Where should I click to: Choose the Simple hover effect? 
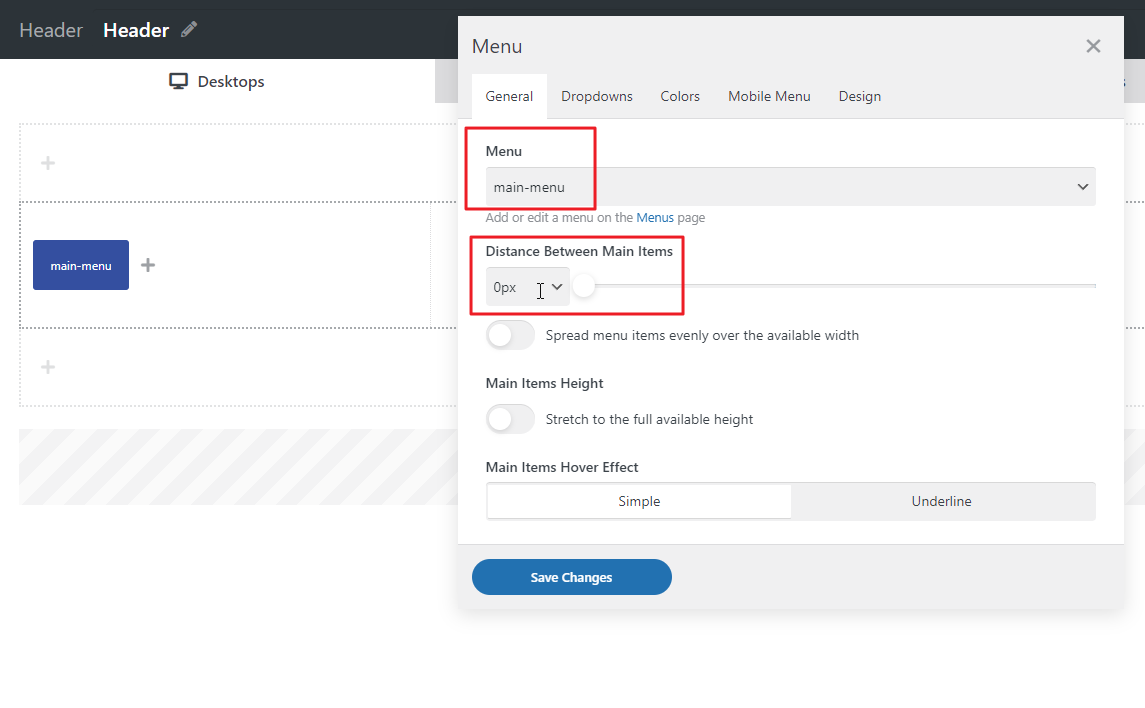click(x=639, y=501)
